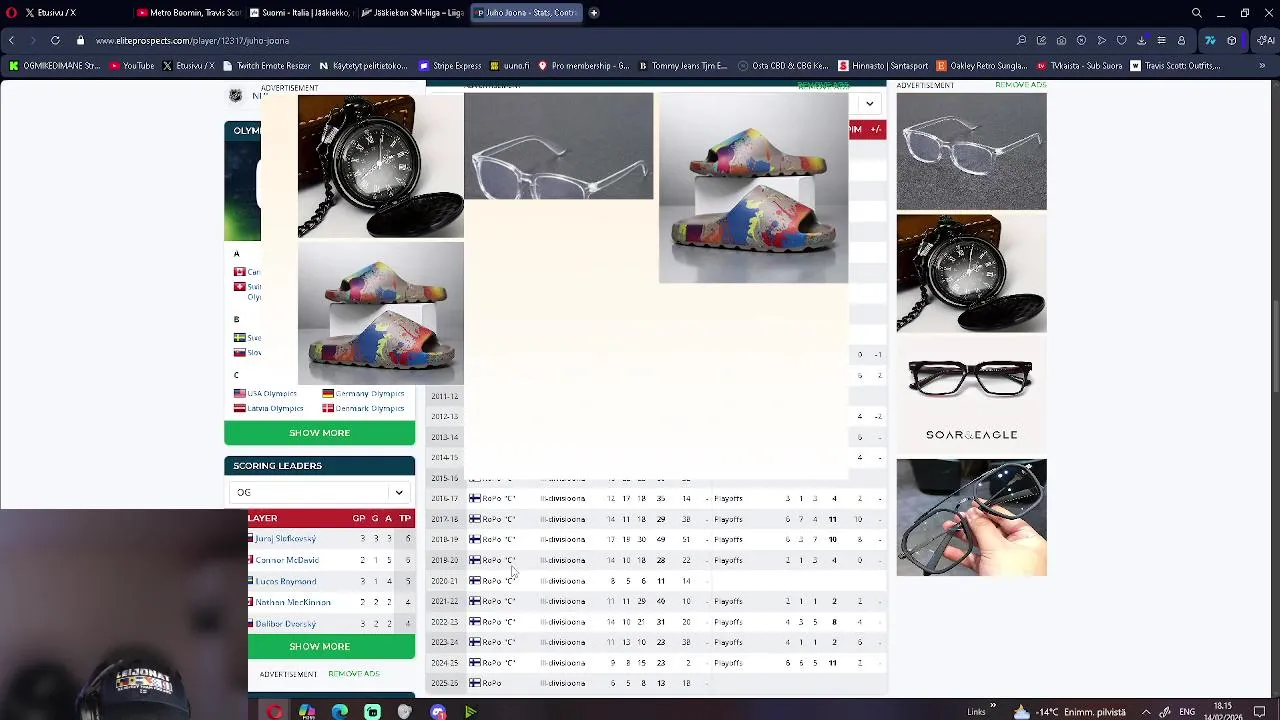Open Oakley Retro Sunglasses bookmark
This screenshot has width=1280, height=720.
pos(983,66)
